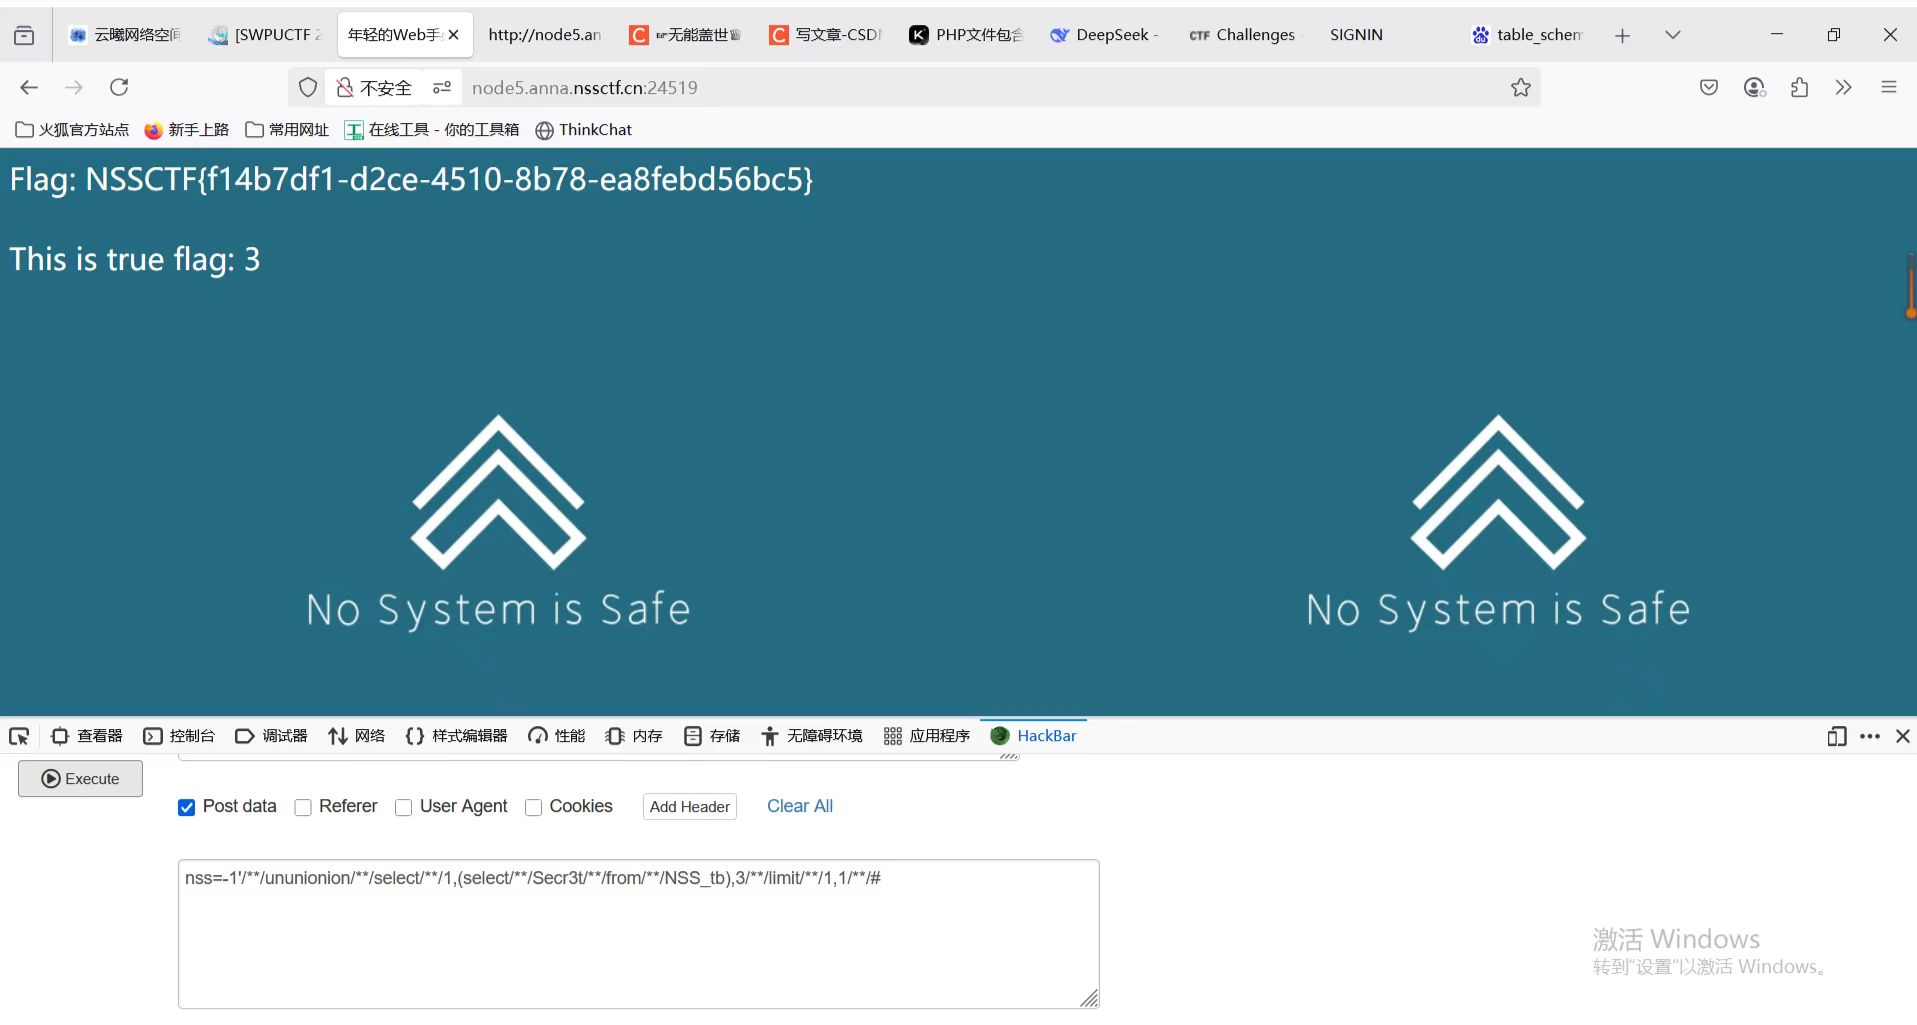The width and height of the screenshot is (1917, 1025).
Task: Show more toolbar tools with the double chevron
Action: [1843, 88]
